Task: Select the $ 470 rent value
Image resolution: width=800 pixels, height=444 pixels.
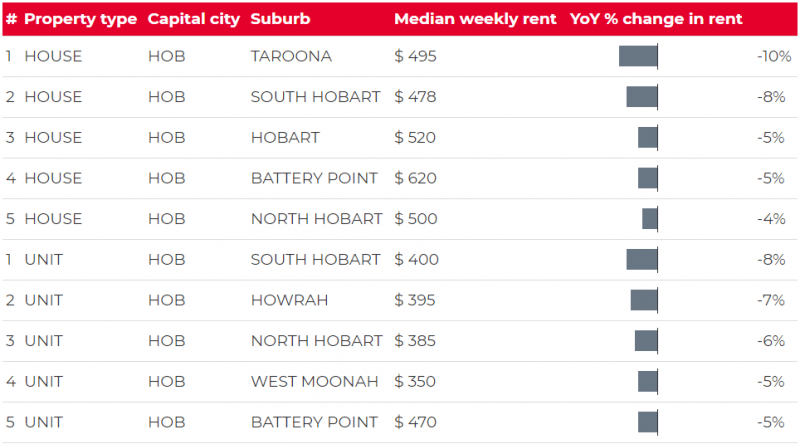Action: (x=415, y=423)
